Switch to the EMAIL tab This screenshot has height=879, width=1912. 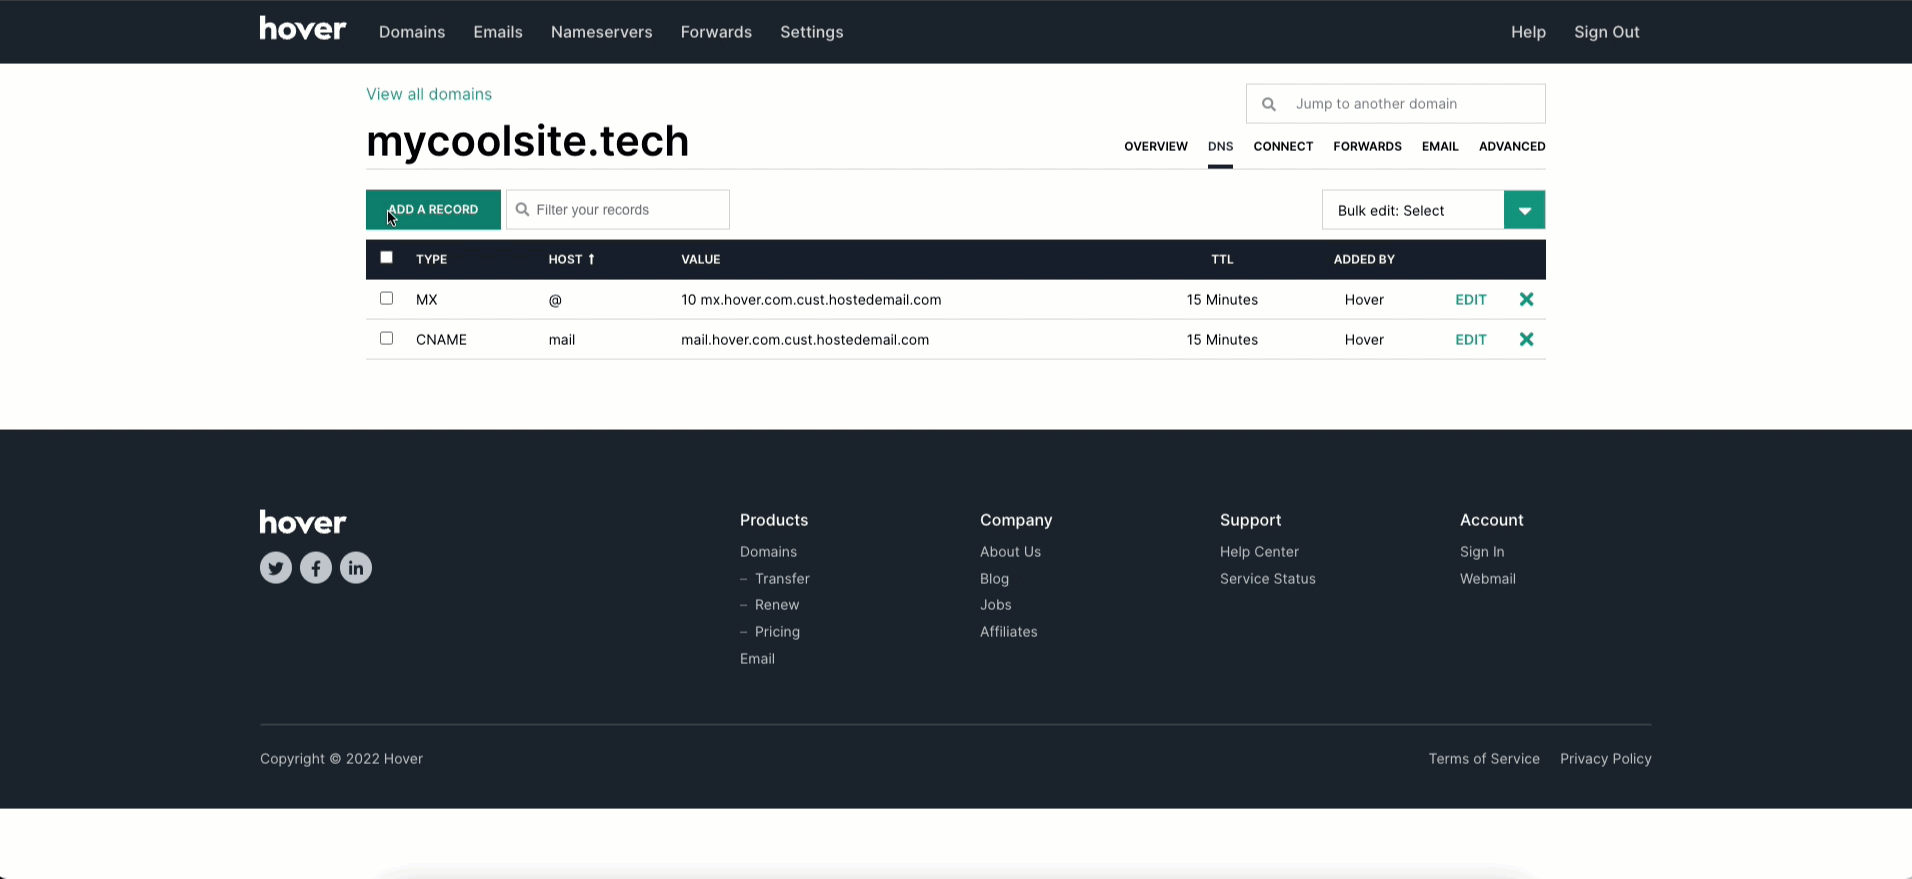[x=1440, y=146]
